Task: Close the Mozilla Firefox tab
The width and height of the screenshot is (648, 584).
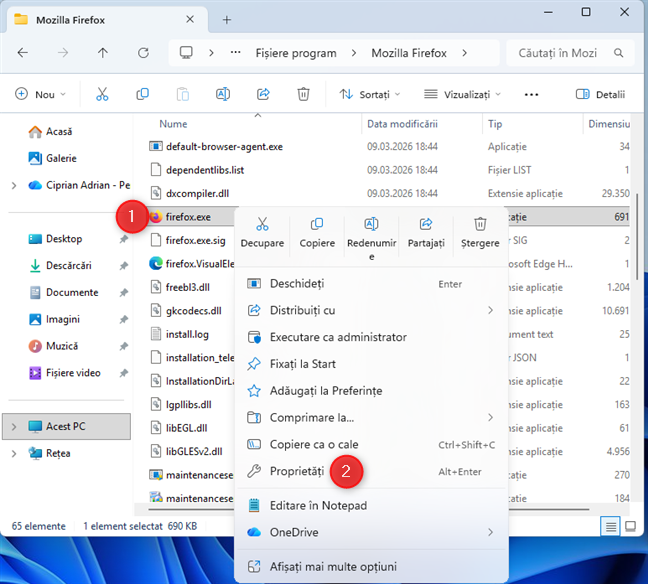Action: [x=190, y=19]
